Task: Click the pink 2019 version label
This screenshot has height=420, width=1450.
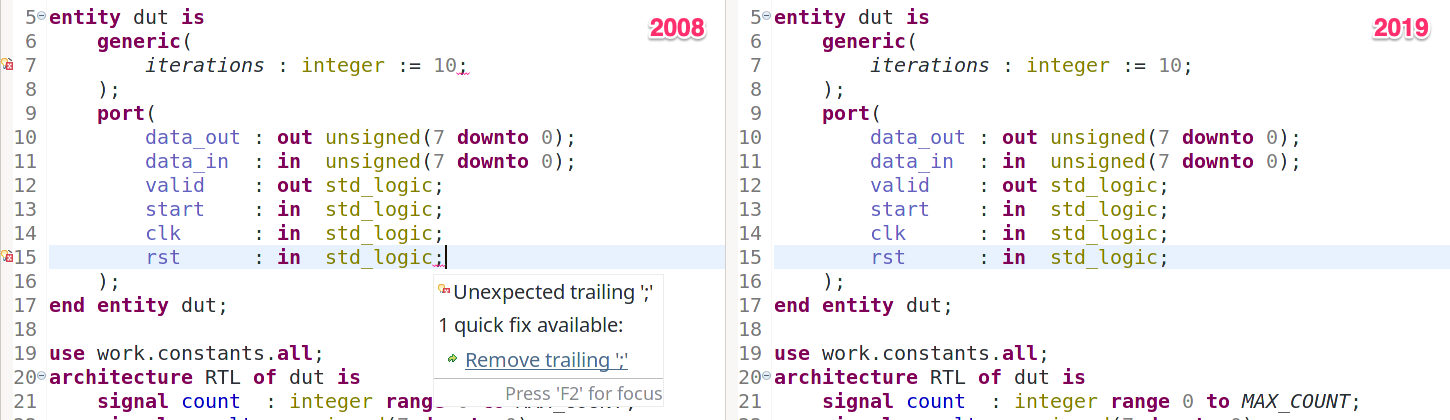Action: (1401, 29)
